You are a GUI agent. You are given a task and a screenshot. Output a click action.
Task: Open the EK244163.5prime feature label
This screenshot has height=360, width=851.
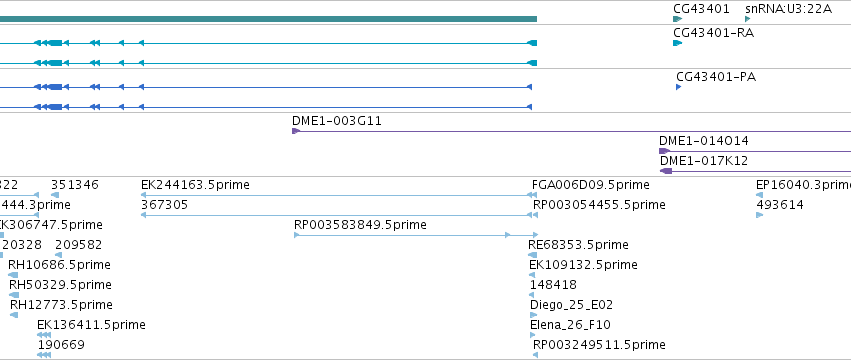click(x=195, y=185)
